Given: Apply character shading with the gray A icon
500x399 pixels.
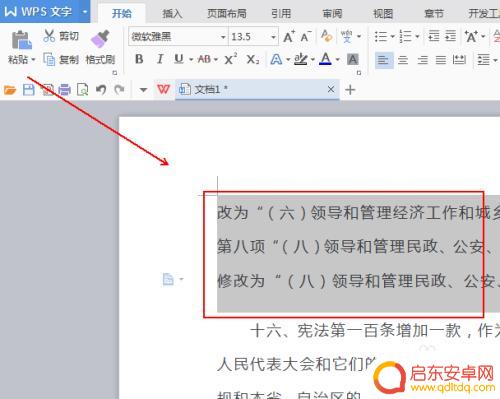Looking at the screenshot, I should [353, 60].
